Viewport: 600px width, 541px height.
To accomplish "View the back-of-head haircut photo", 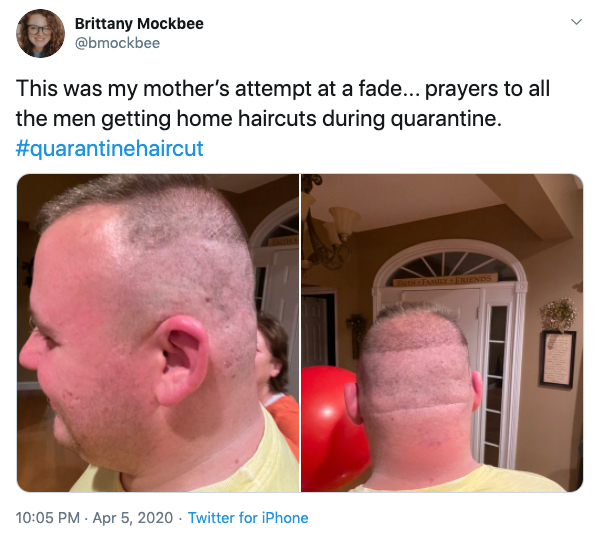I will point(442,333).
